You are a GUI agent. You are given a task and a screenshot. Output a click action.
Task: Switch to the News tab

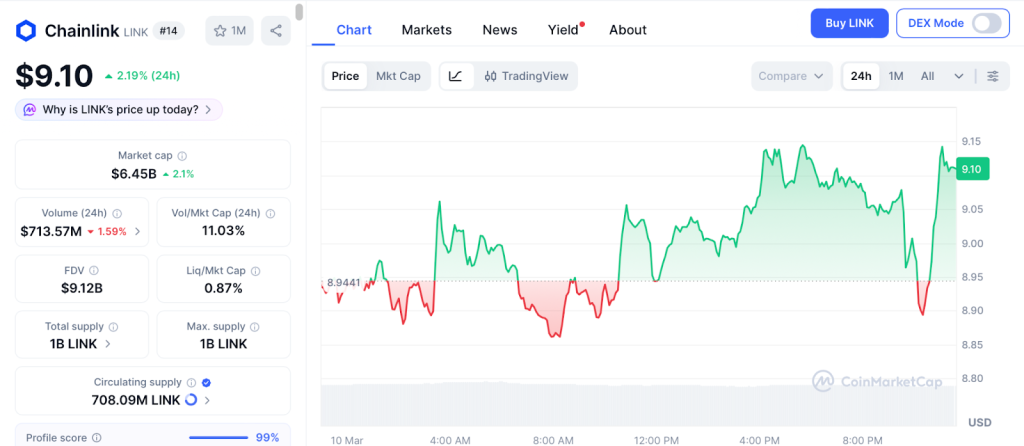coord(499,30)
